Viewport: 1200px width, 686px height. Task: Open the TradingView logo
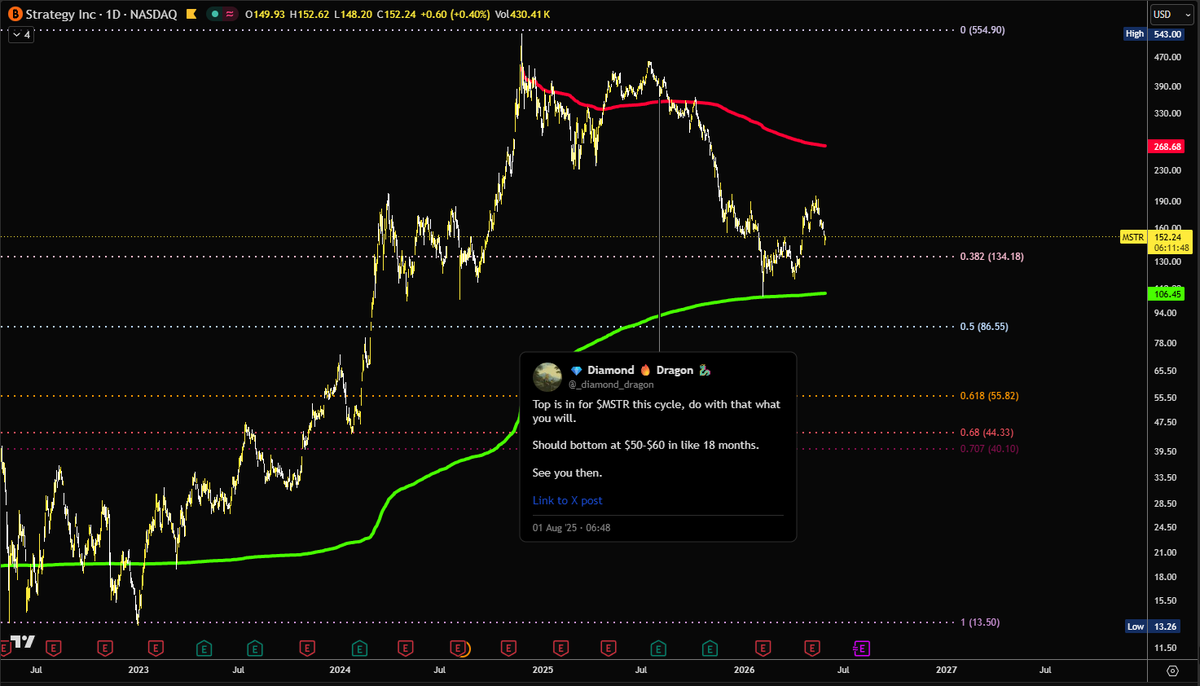pyautogui.click(x=22, y=641)
